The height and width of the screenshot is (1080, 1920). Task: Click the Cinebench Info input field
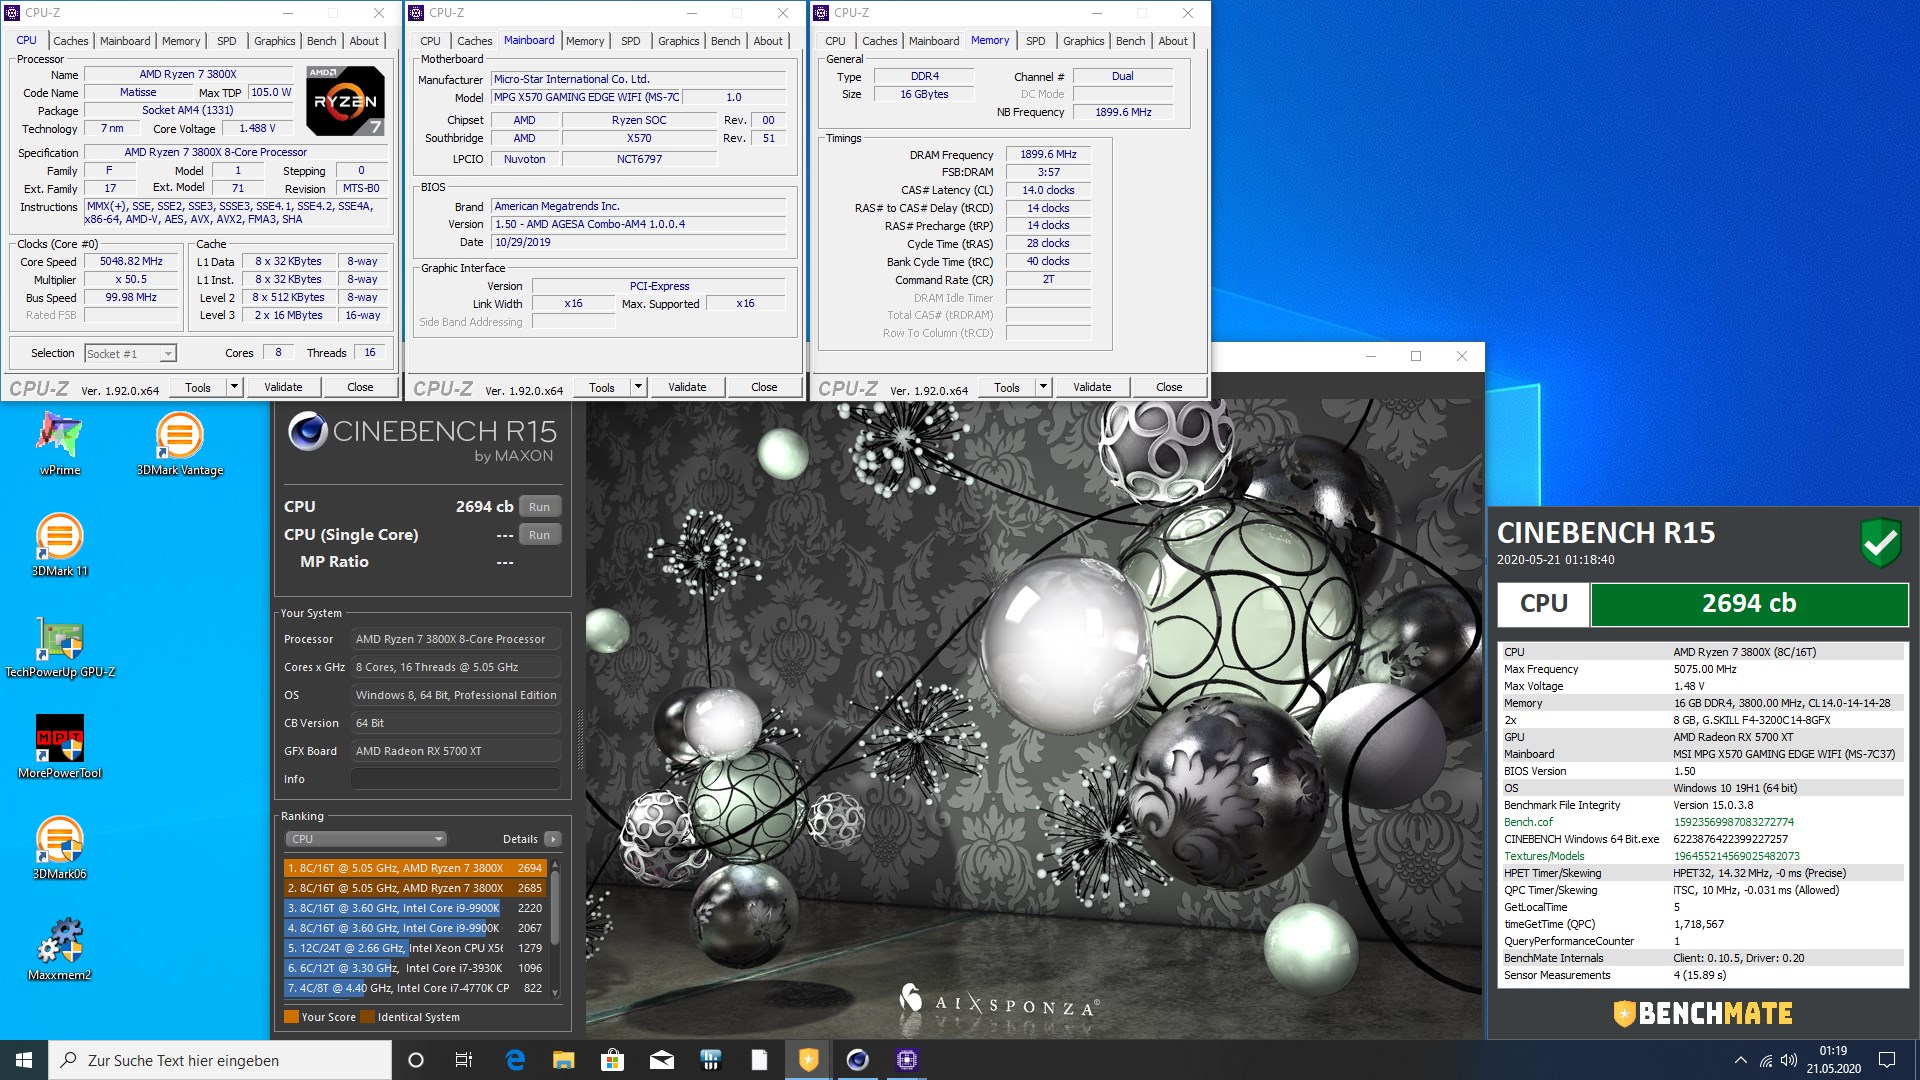click(x=455, y=779)
